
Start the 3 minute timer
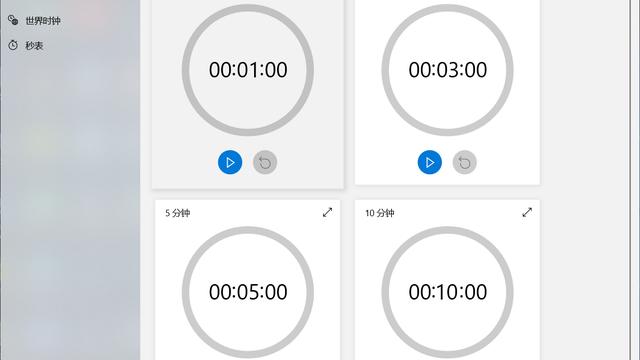click(429, 162)
